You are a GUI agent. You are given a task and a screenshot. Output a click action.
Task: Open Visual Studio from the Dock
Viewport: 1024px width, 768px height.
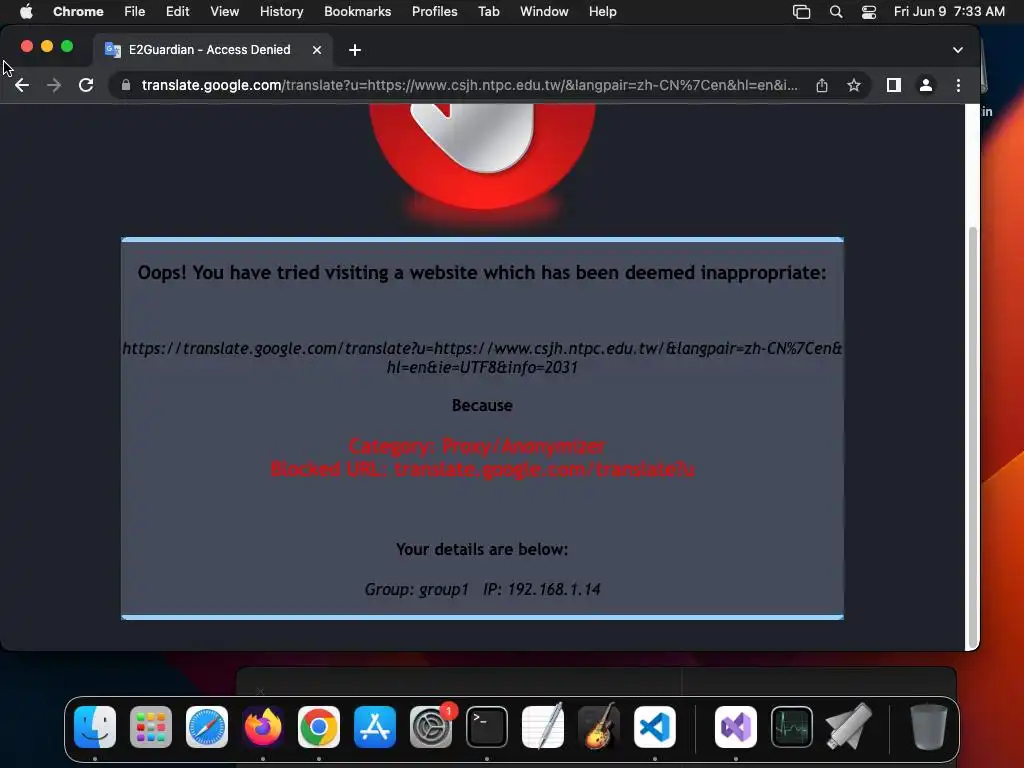[736, 727]
